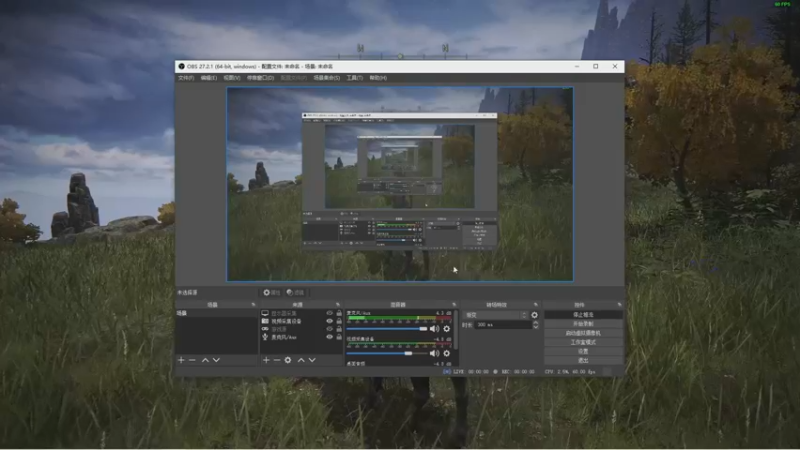Toggle lock on display capture source
The width and height of the screenshot is (800, 450).
click(x=339, y=313)
